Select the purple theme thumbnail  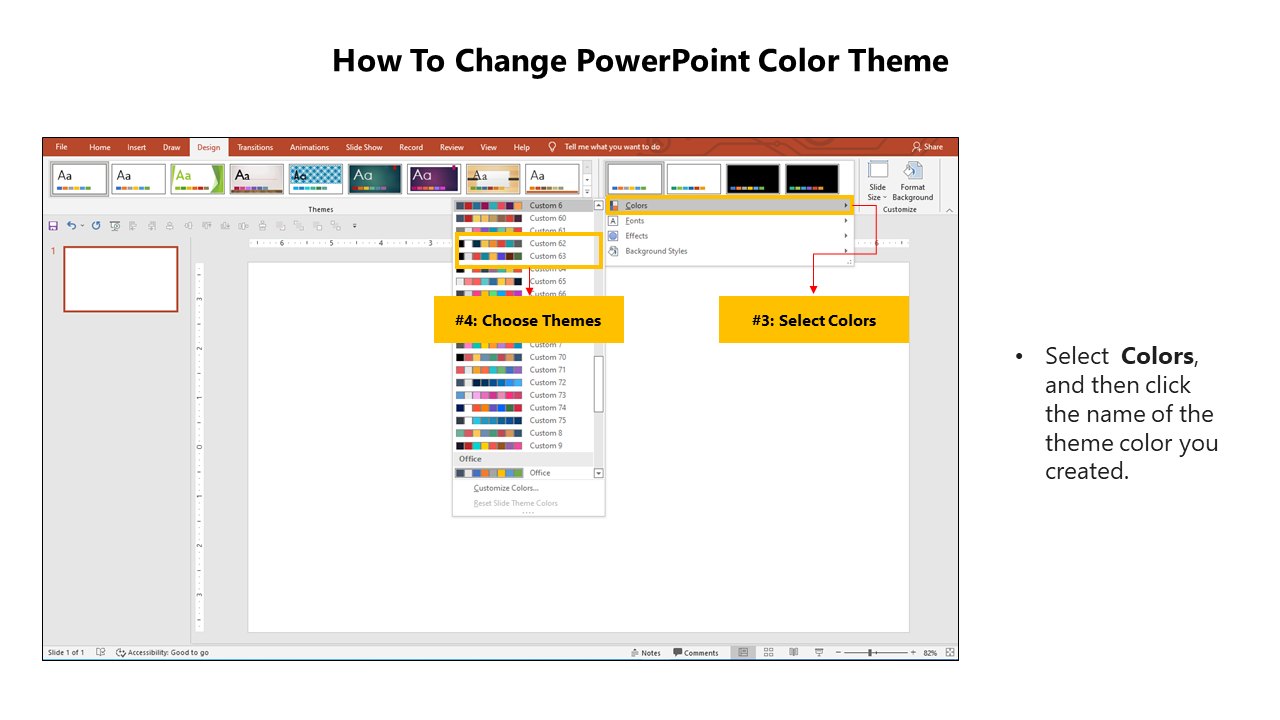pyautogui.click(x=434, y=179)
